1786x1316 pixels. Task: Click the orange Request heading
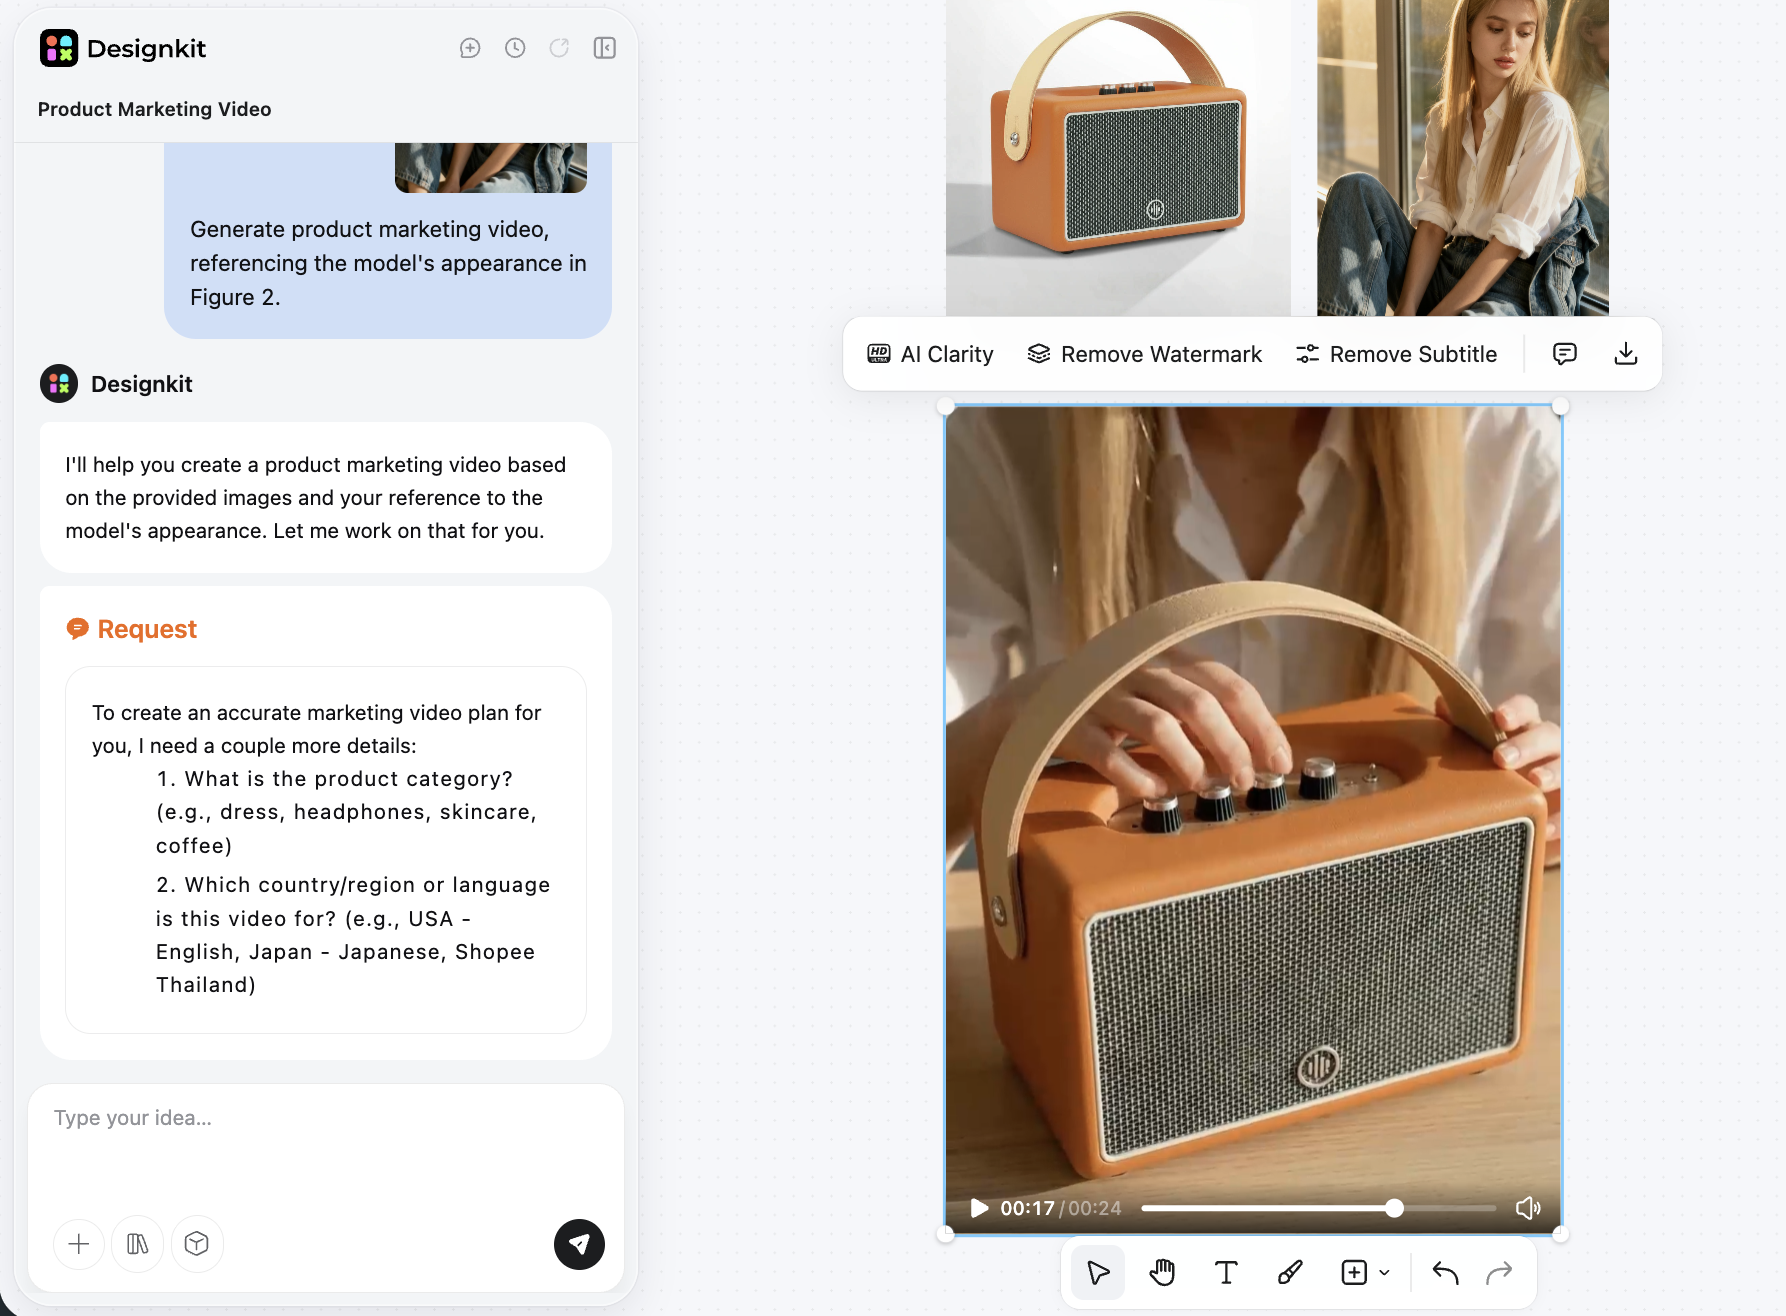point(147,629)
